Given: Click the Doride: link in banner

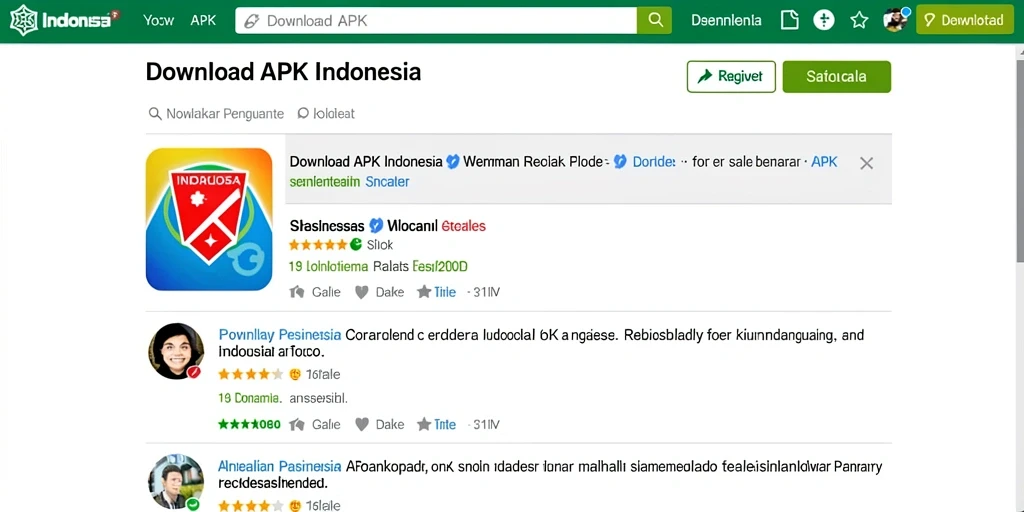Looking at the screenshot, I should tap(654, 161).
